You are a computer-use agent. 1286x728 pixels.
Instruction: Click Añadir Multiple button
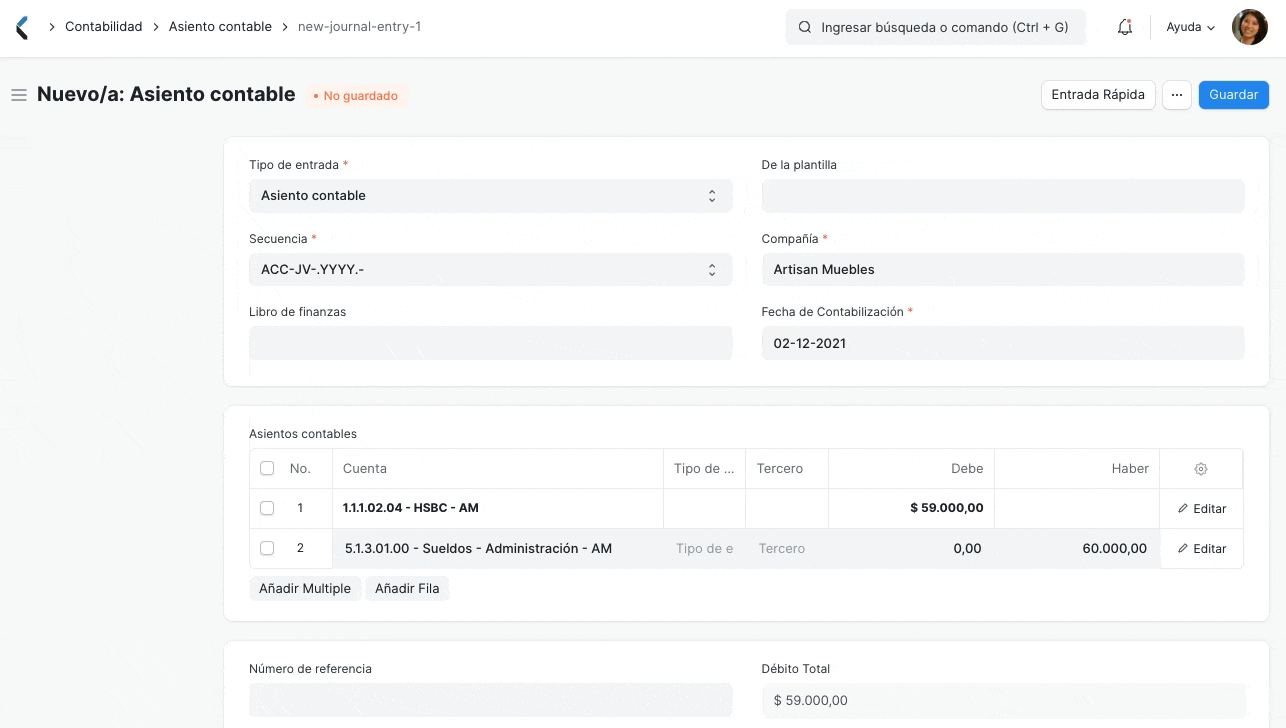[305, 589]
